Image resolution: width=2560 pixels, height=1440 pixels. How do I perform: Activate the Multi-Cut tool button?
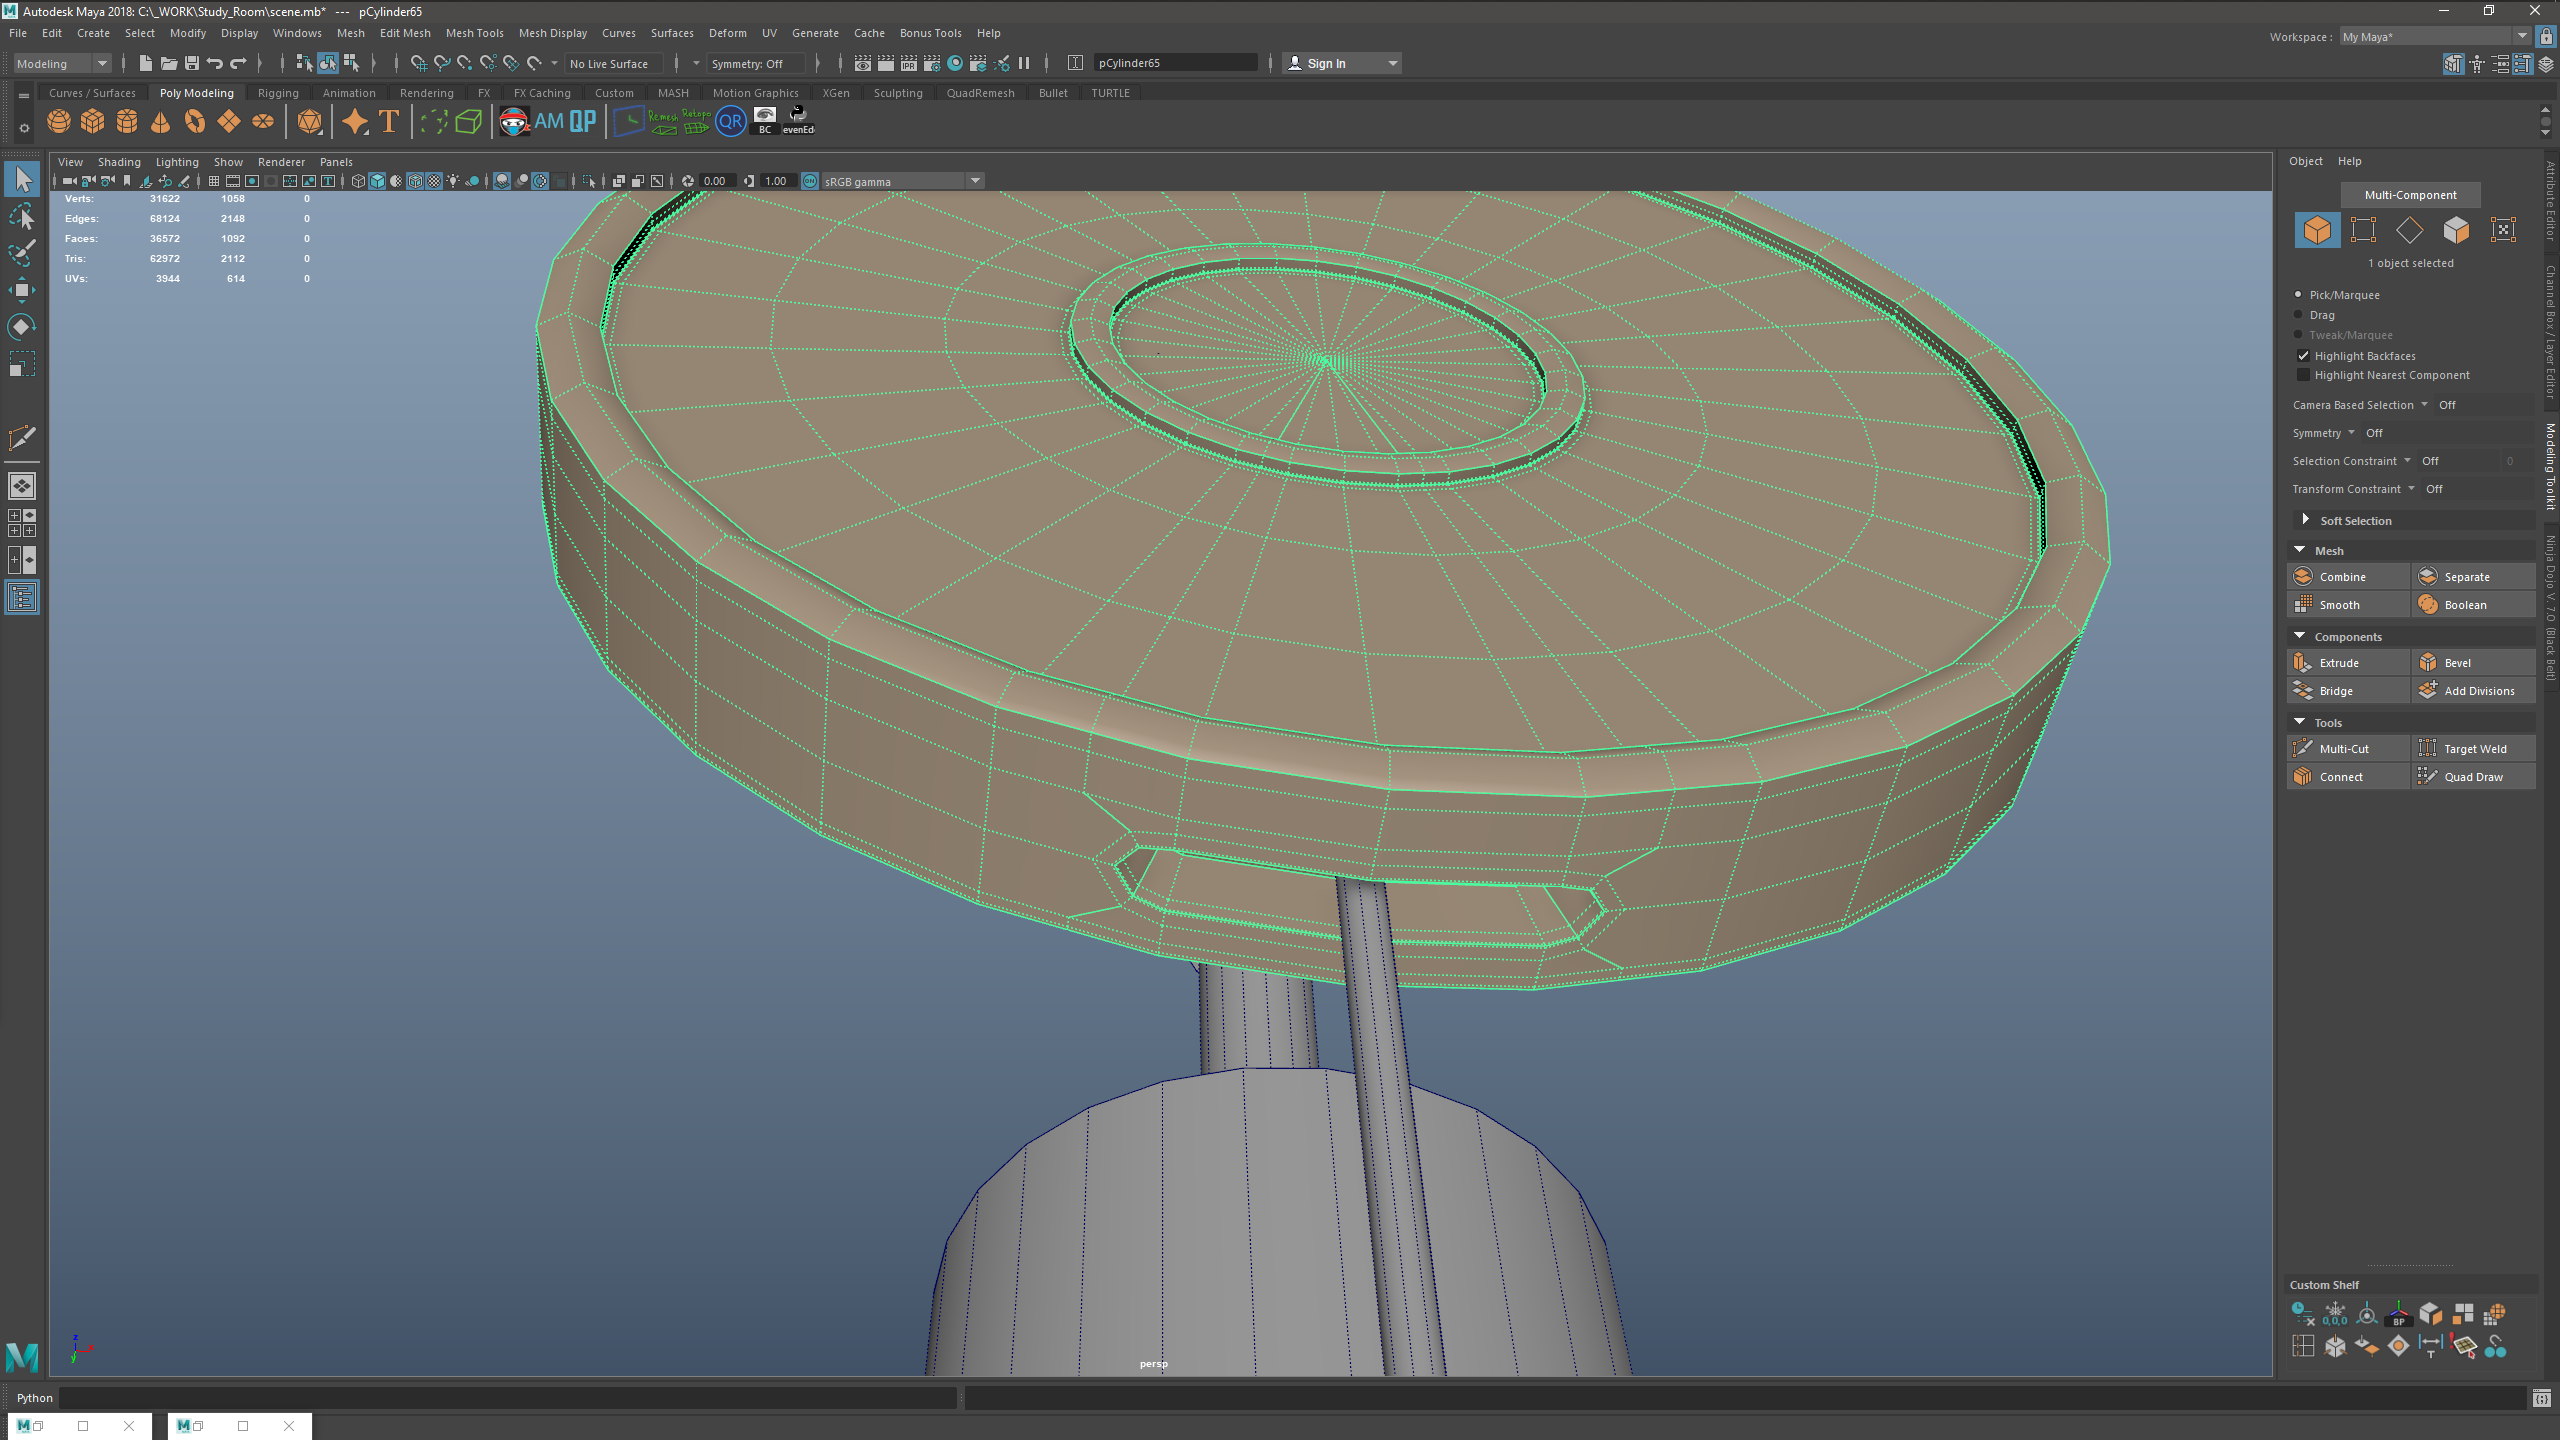tap(2348, 749)
